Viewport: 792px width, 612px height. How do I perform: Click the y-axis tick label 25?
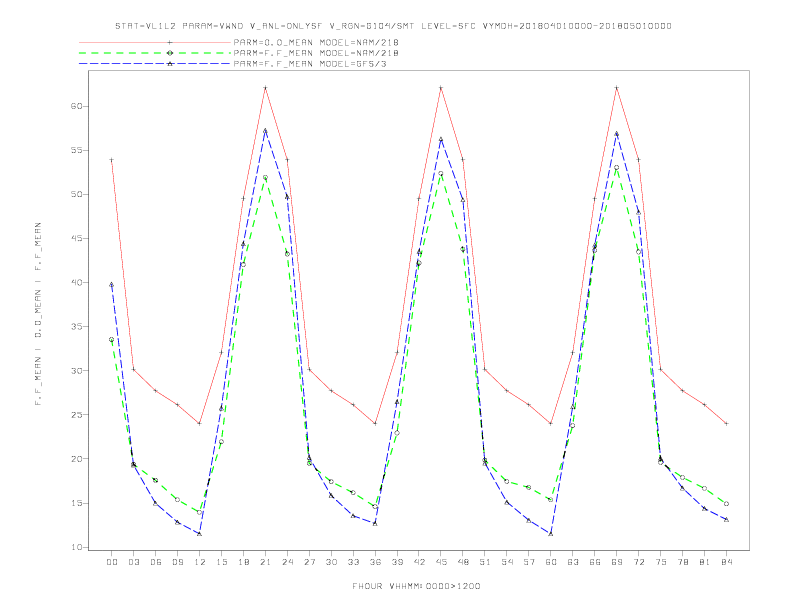coord(76,415)
